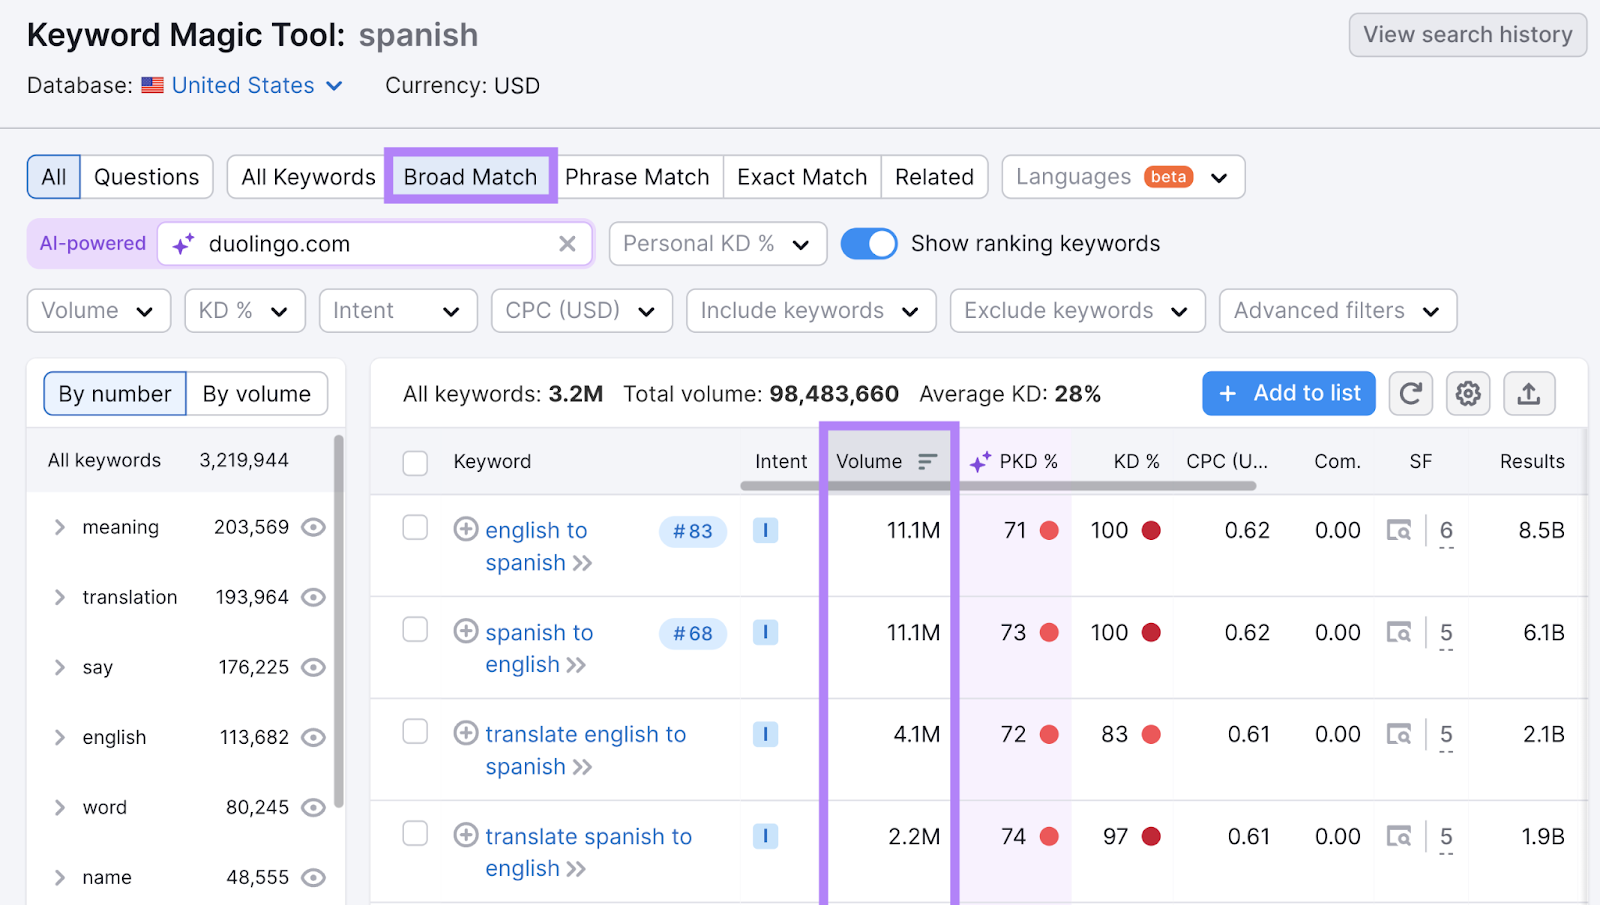Open the Intent filter dropdown
Image resolution: width=1600 pixels, height=905 pixels.
pyautogui.click(x=397, y=310)
